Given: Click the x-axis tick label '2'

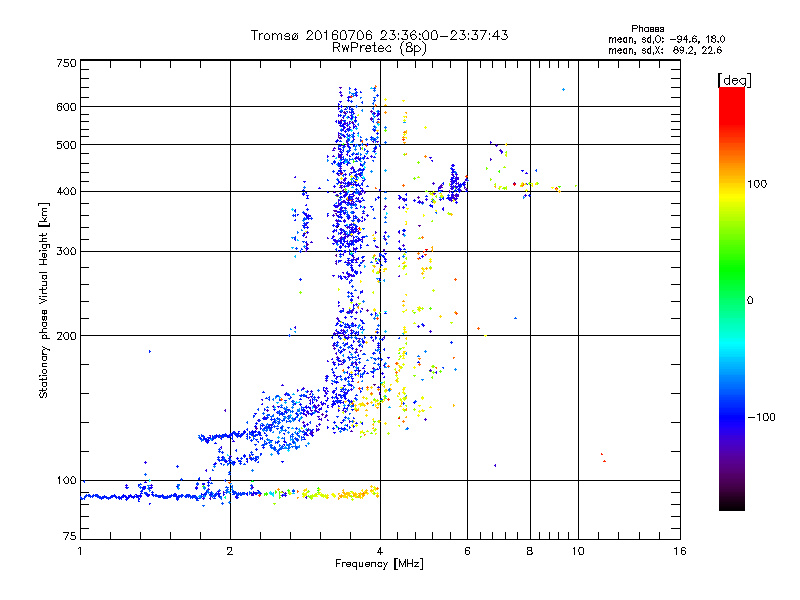Looking at the screenshot, I should pos(230,551).
